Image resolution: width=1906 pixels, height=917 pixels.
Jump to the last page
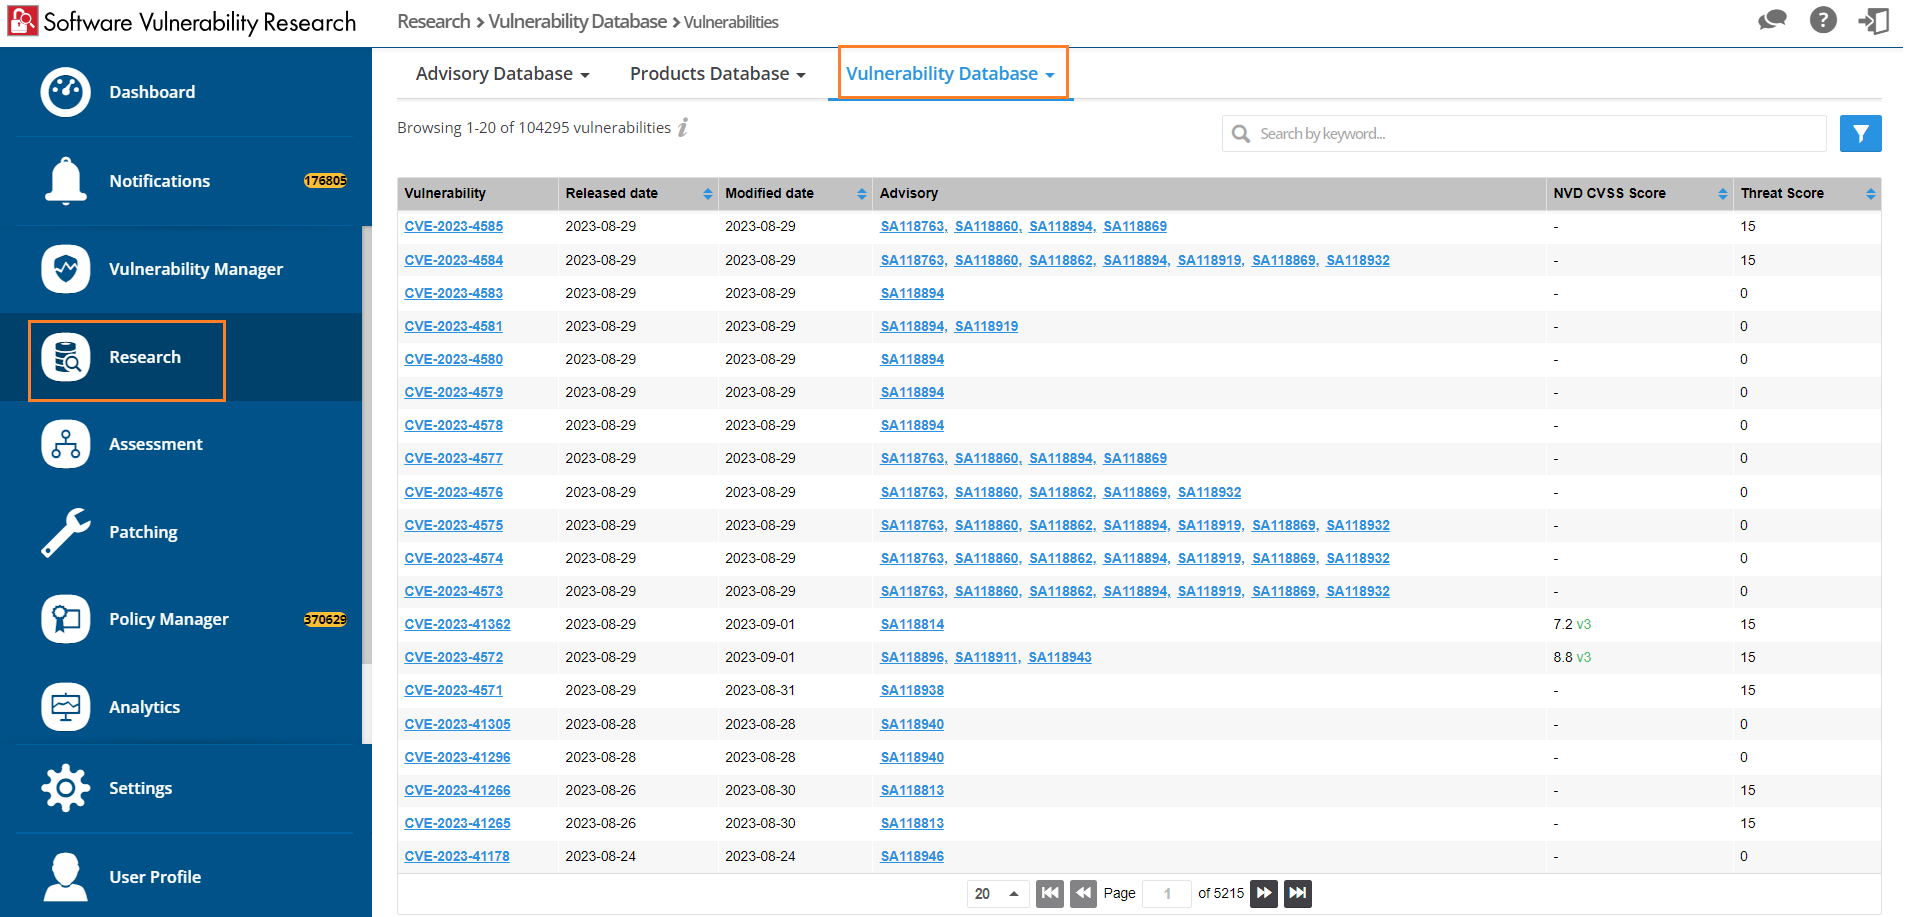(x=1298, y=893)
